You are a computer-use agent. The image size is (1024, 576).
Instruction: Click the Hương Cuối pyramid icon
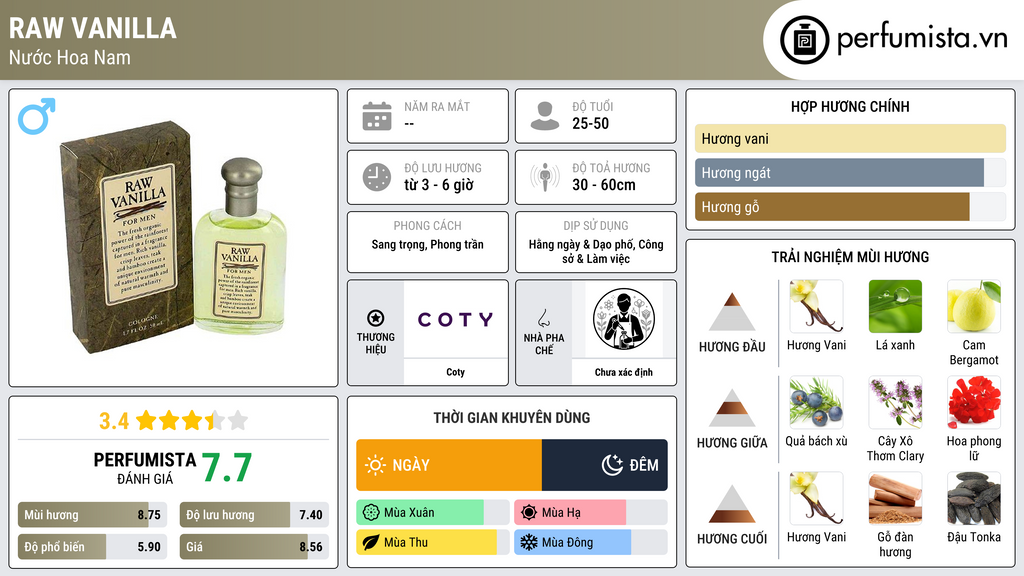[732, 504]
